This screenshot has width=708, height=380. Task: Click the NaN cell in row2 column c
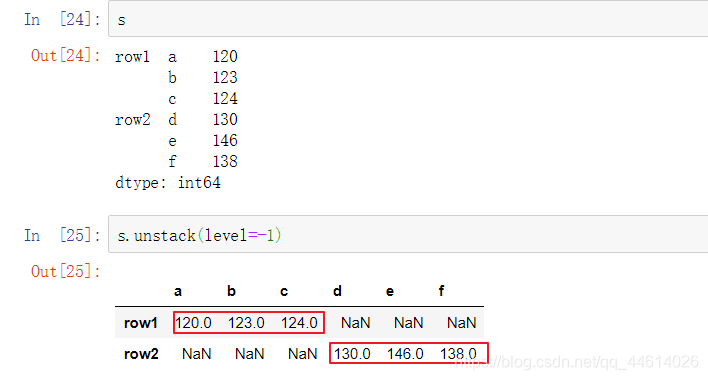click(x=303, y=354)
